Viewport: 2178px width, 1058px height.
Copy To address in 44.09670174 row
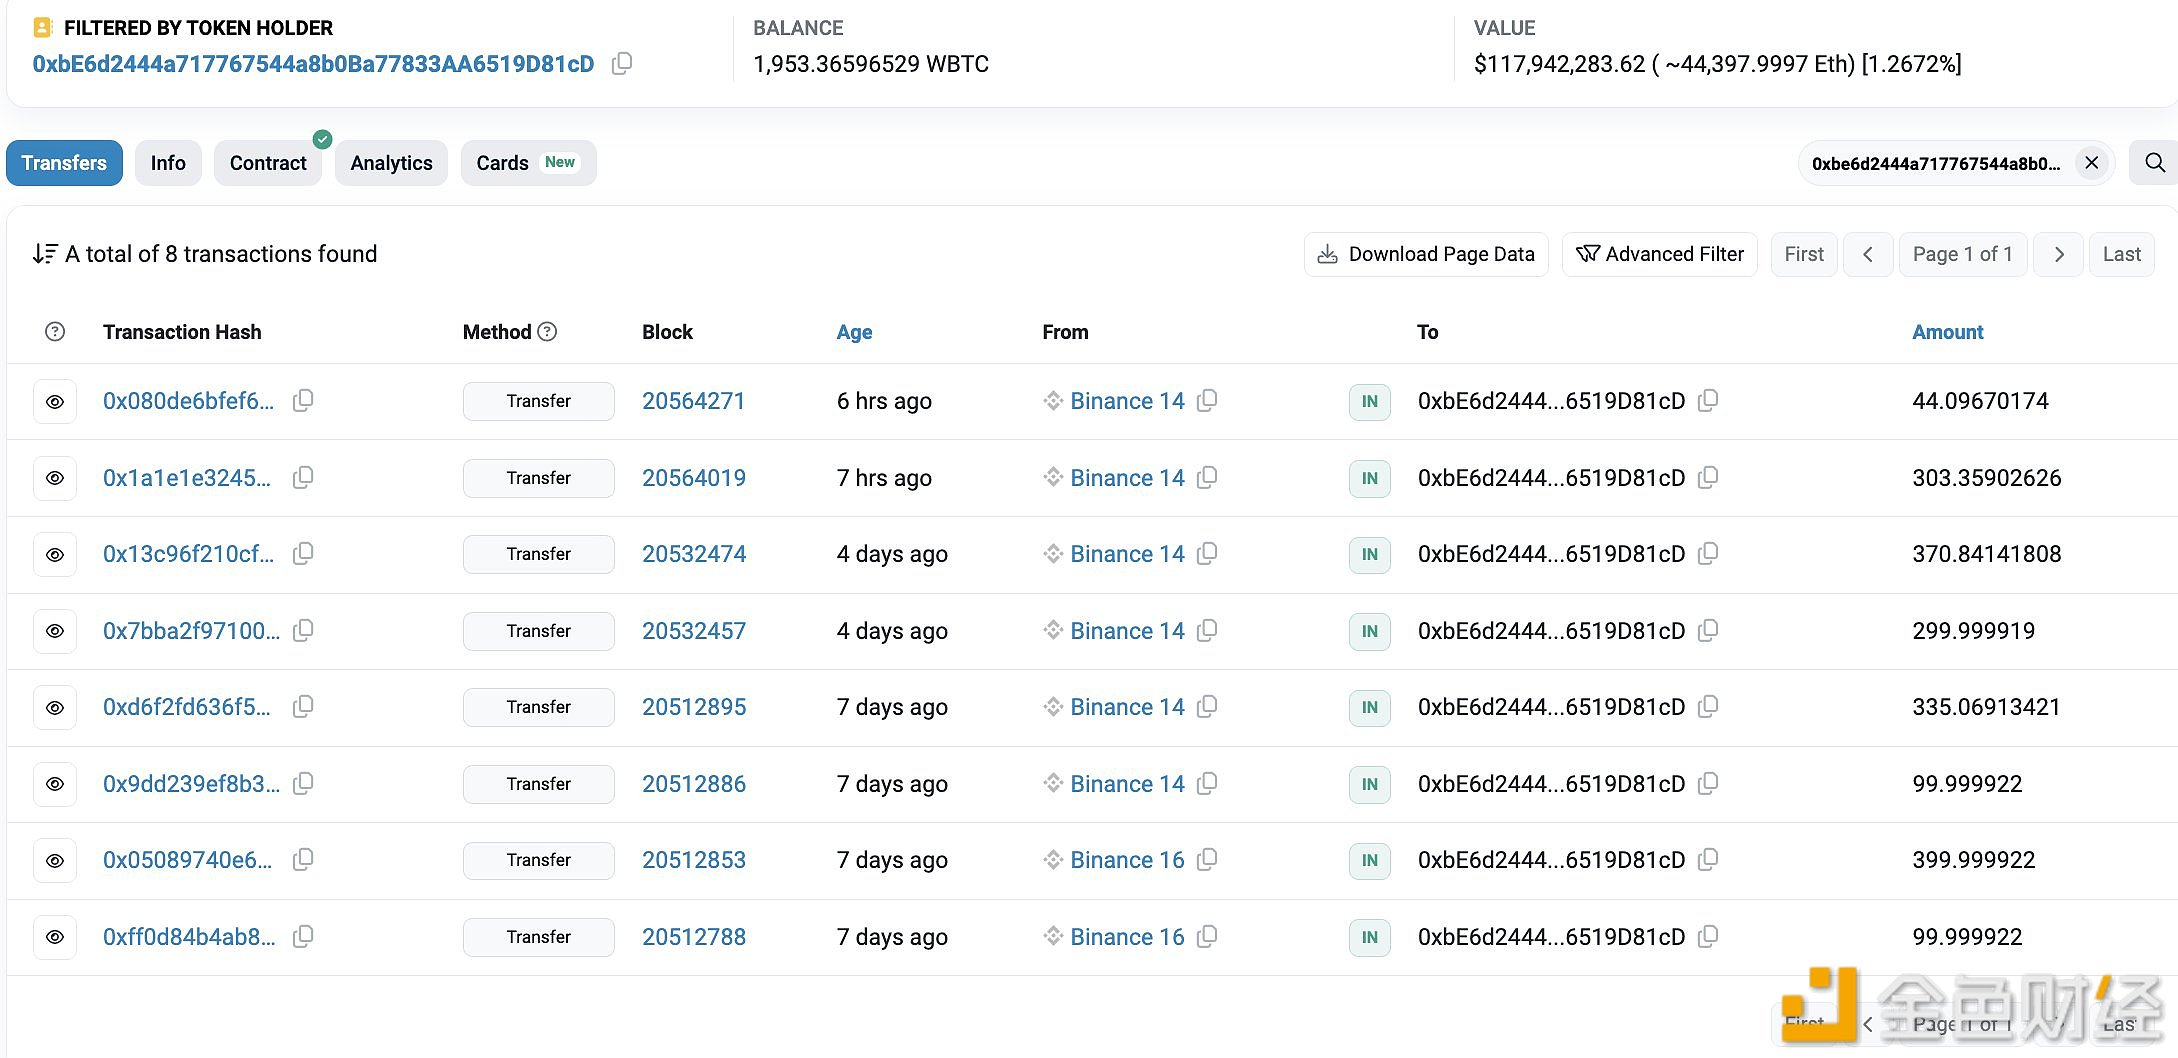pos(1708,401)
